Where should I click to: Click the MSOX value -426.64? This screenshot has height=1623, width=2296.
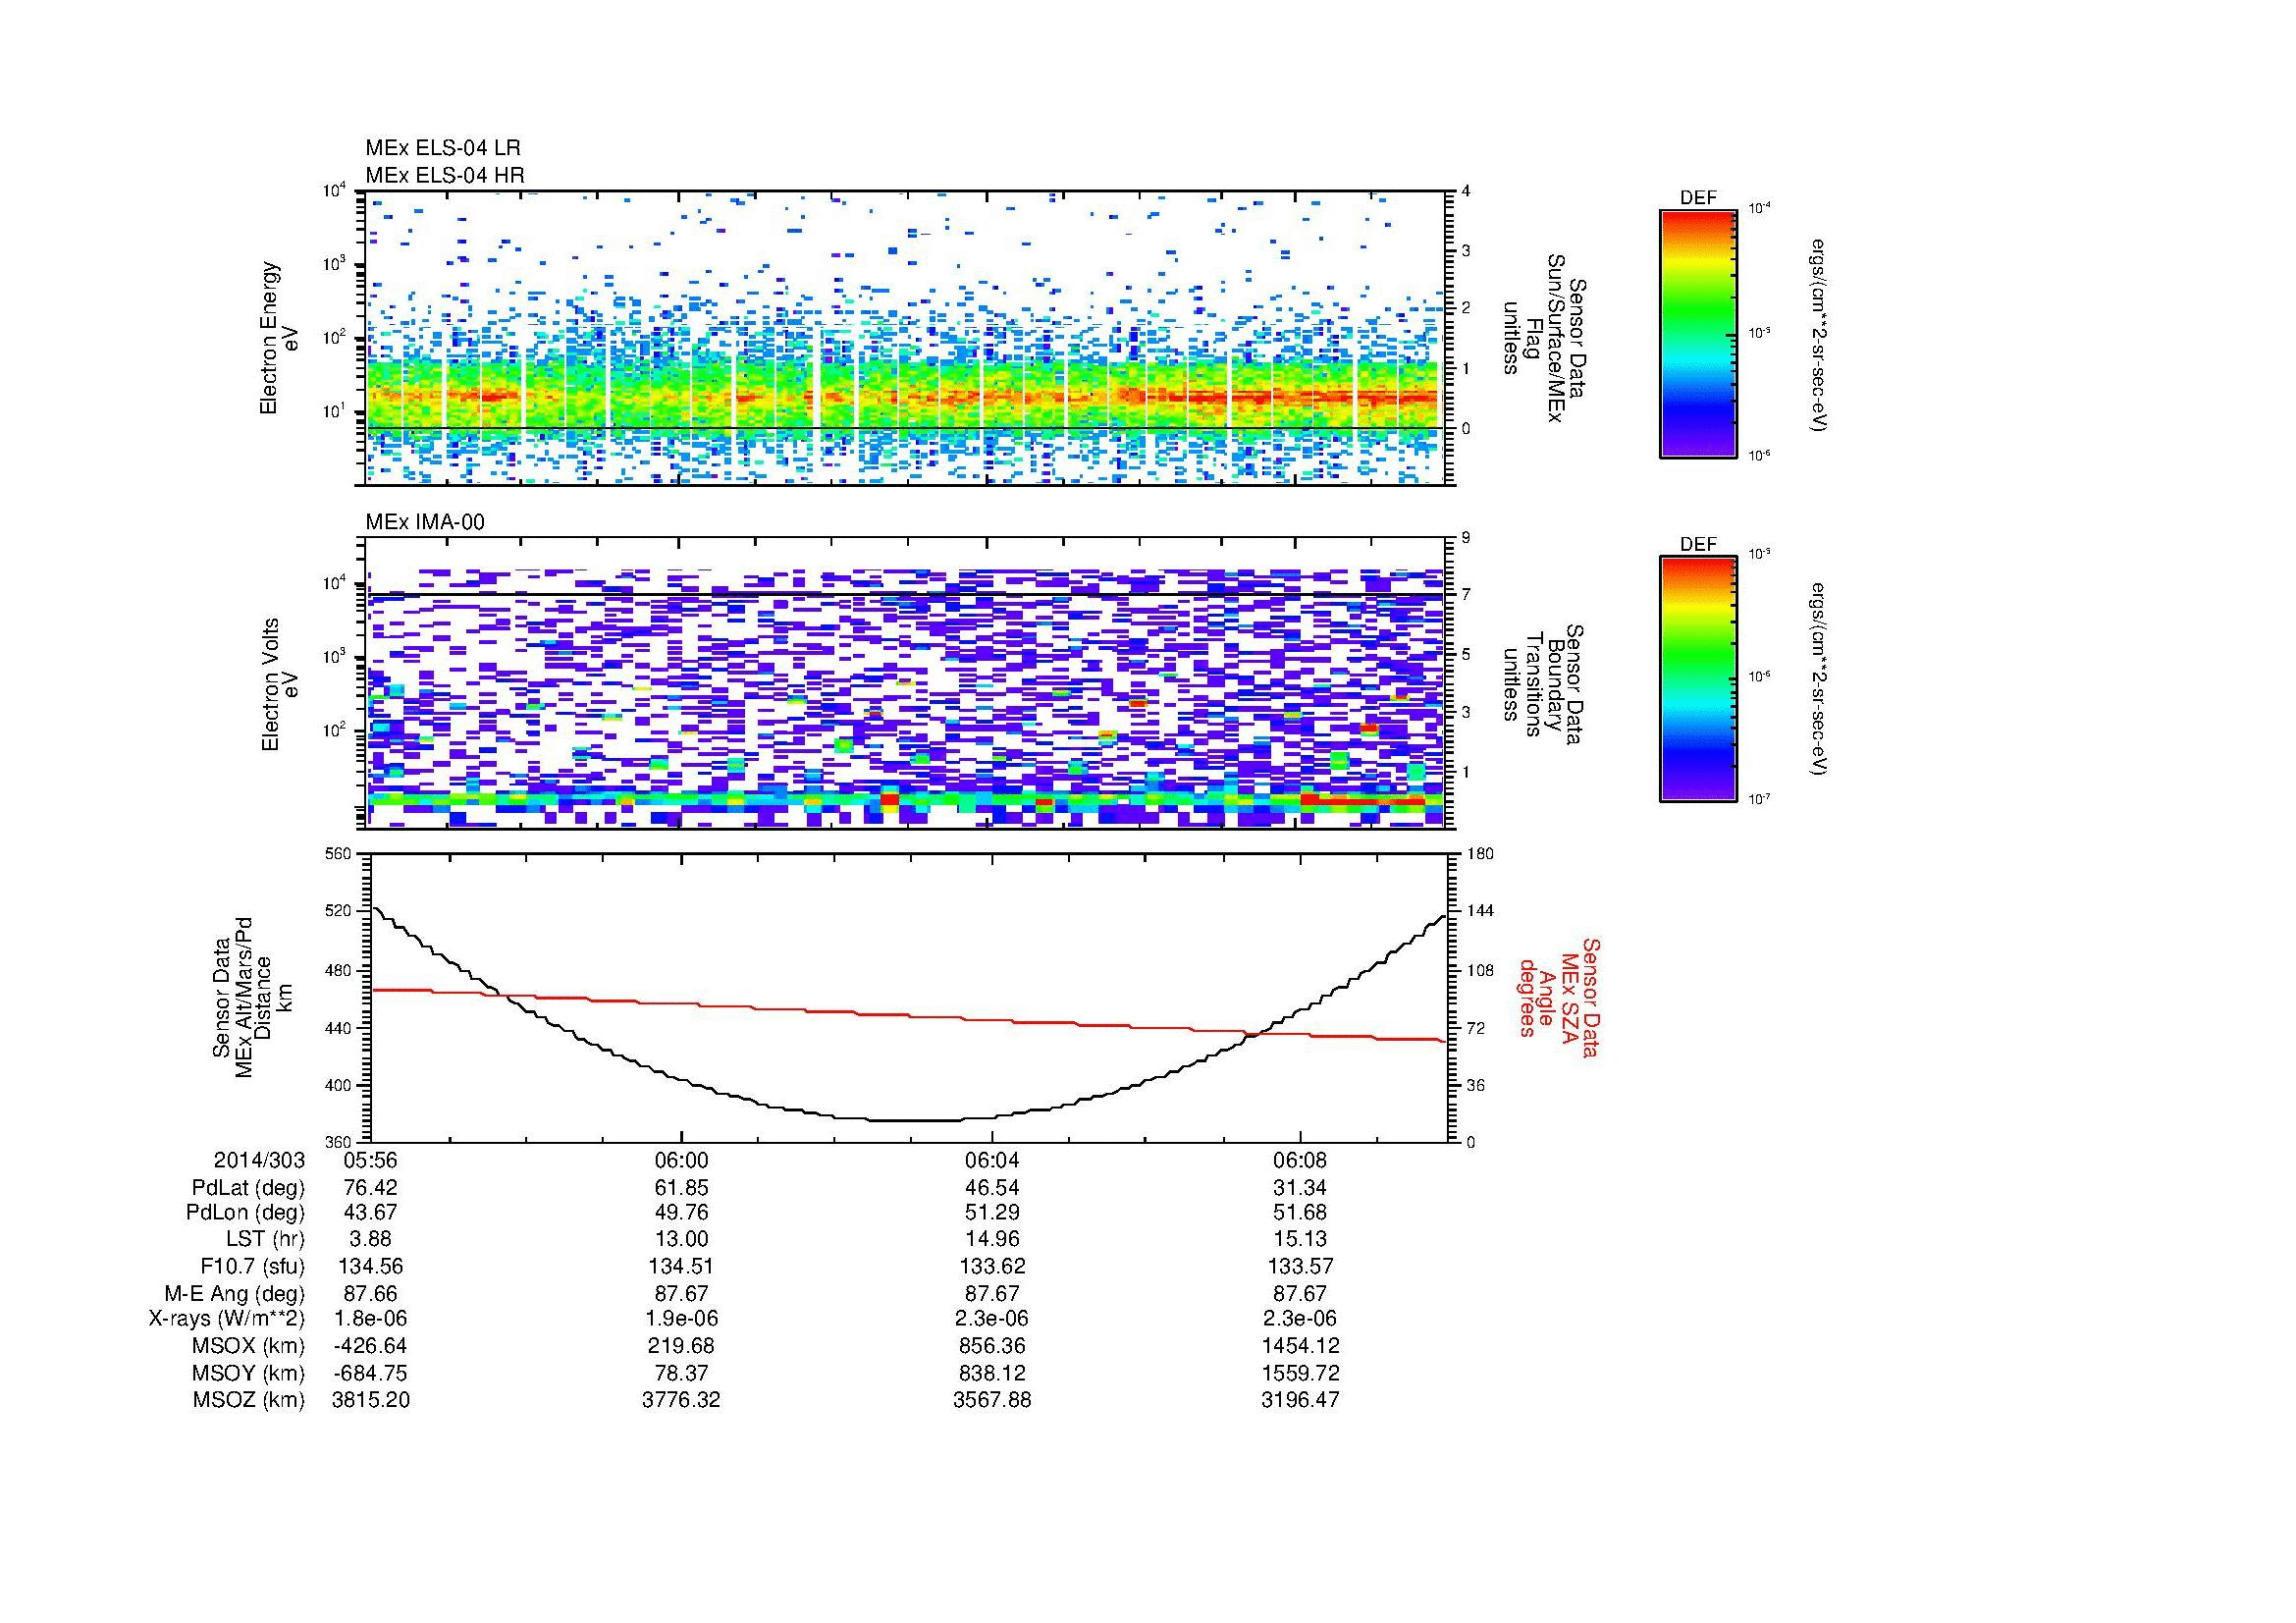pyautogui.click(x=370, y=1346)
